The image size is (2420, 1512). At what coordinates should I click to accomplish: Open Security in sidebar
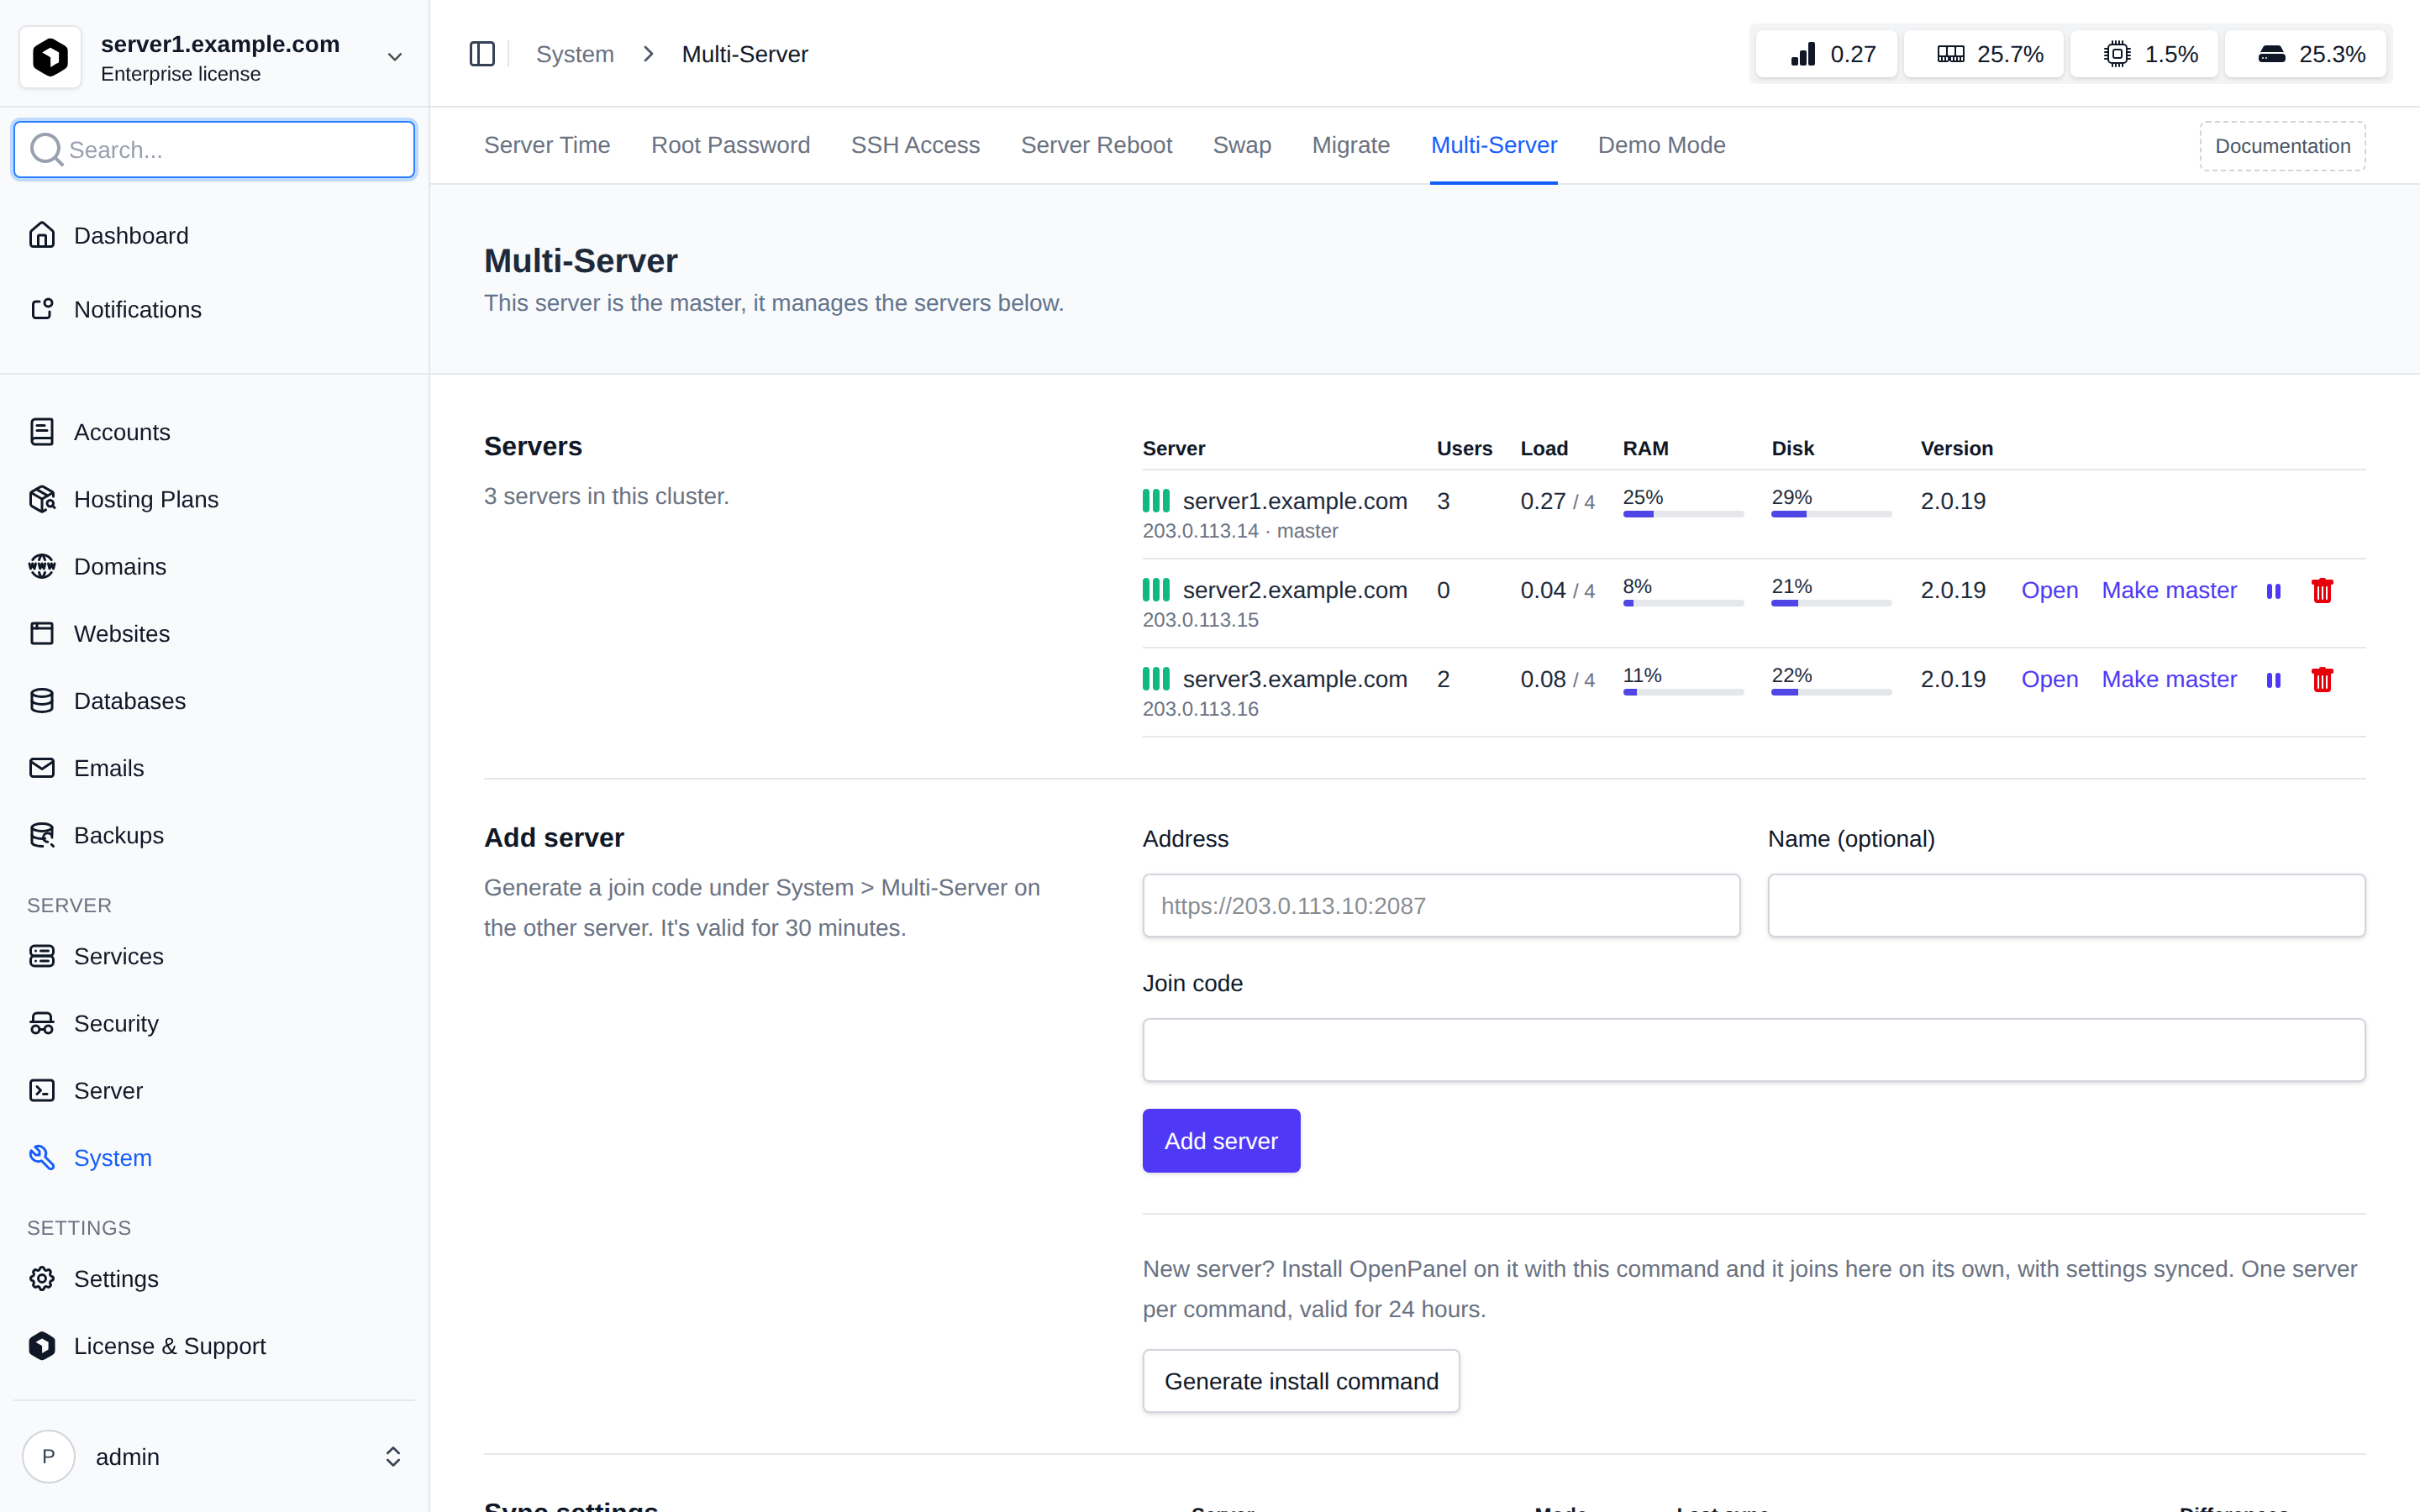(214, 1023)
